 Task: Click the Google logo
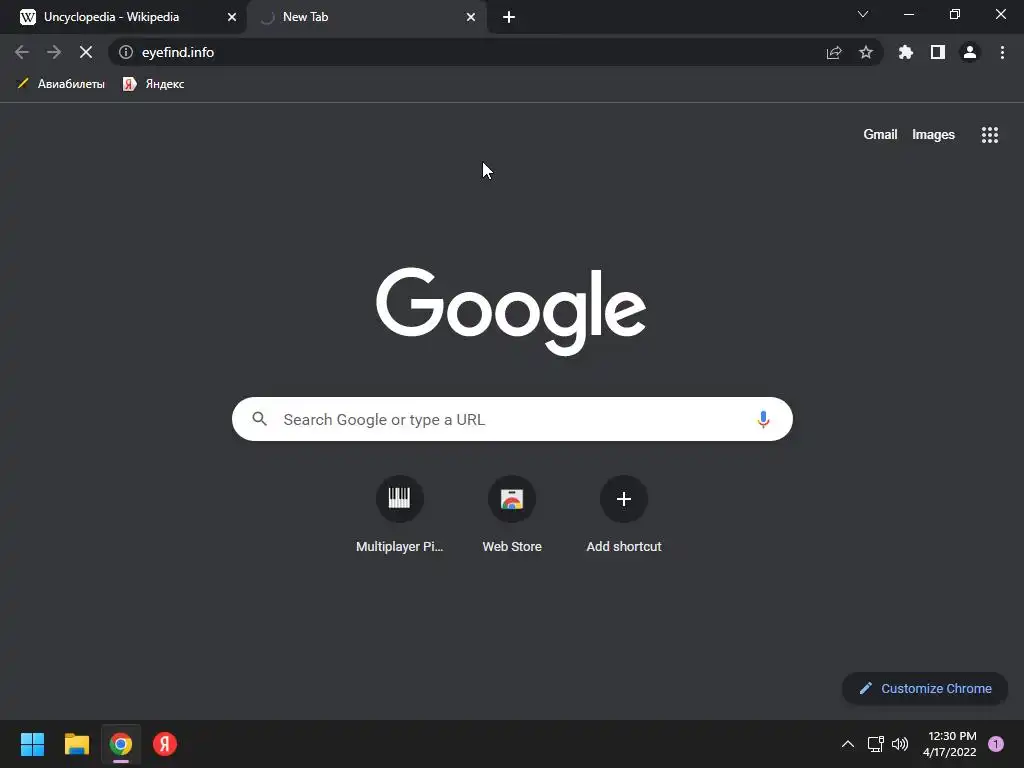click(x=511, y=312)
